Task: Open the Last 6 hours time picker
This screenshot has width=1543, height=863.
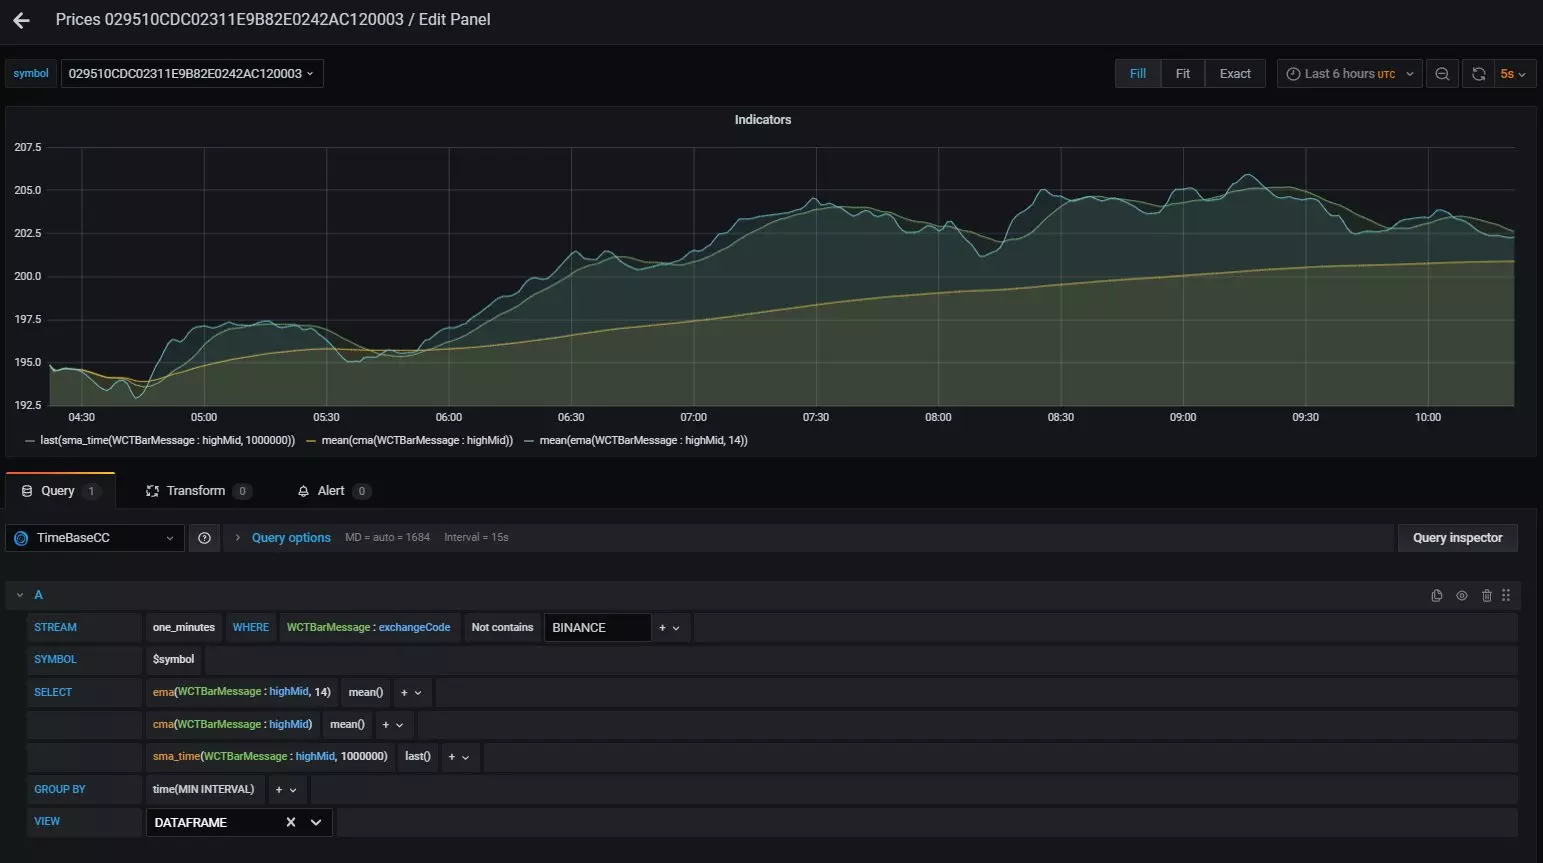Action: pos(1349,74)
